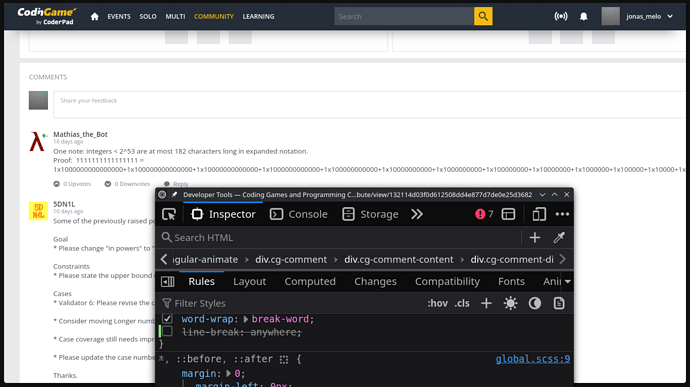Open the Layout tab

[250, 282]
